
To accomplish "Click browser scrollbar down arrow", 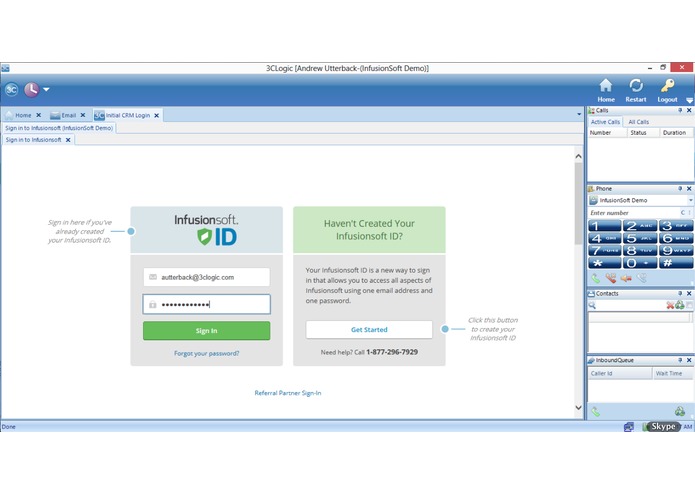I will coord(578,408).
